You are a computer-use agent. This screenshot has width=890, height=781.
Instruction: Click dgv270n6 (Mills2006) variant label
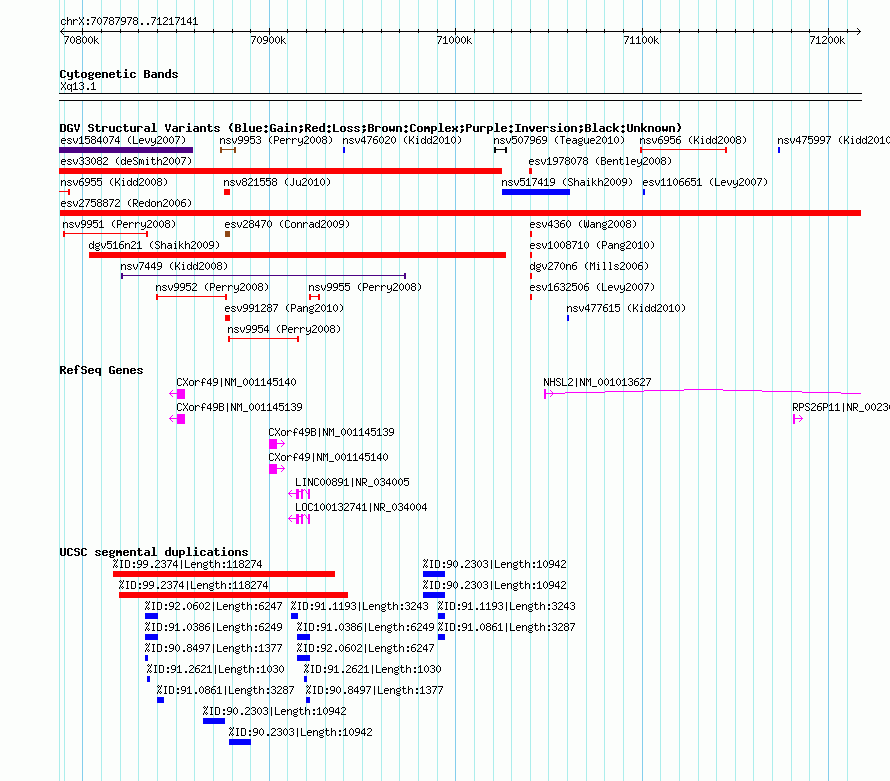[589, 266]
